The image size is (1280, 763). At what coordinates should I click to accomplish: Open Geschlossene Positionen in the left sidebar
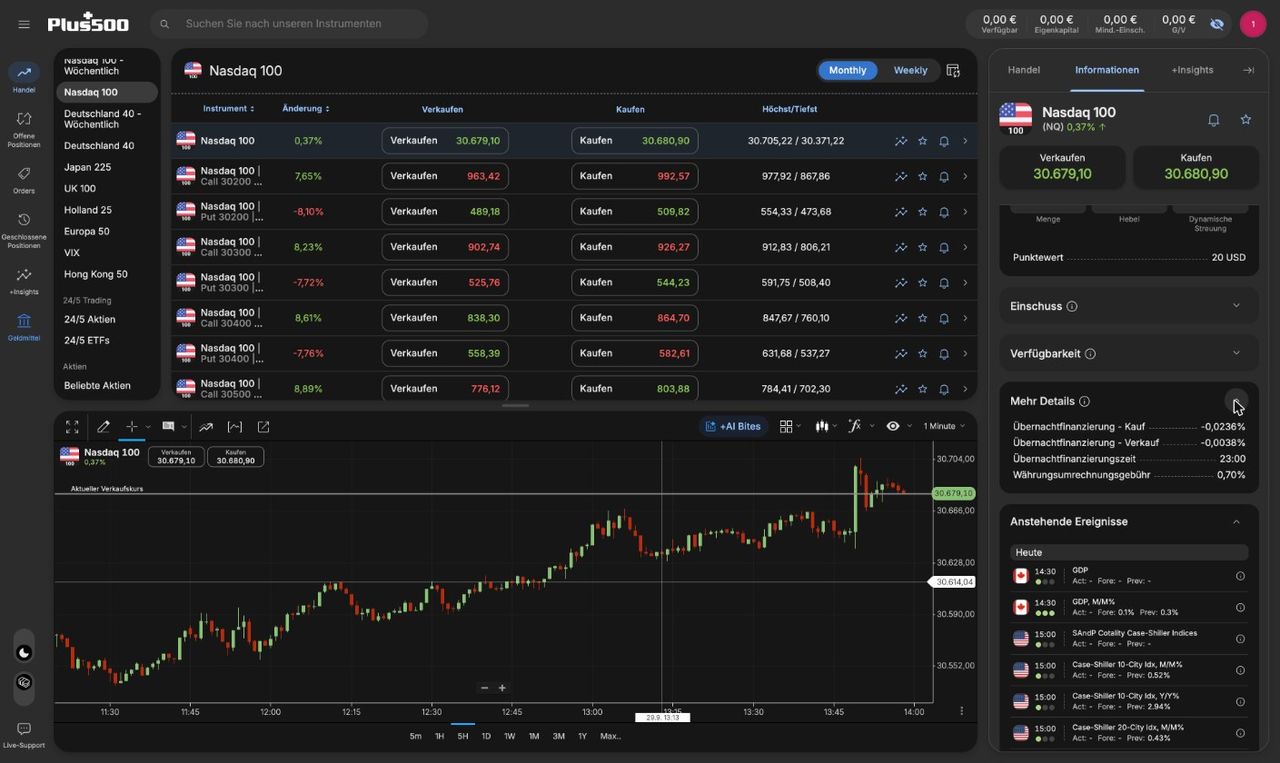24,230
